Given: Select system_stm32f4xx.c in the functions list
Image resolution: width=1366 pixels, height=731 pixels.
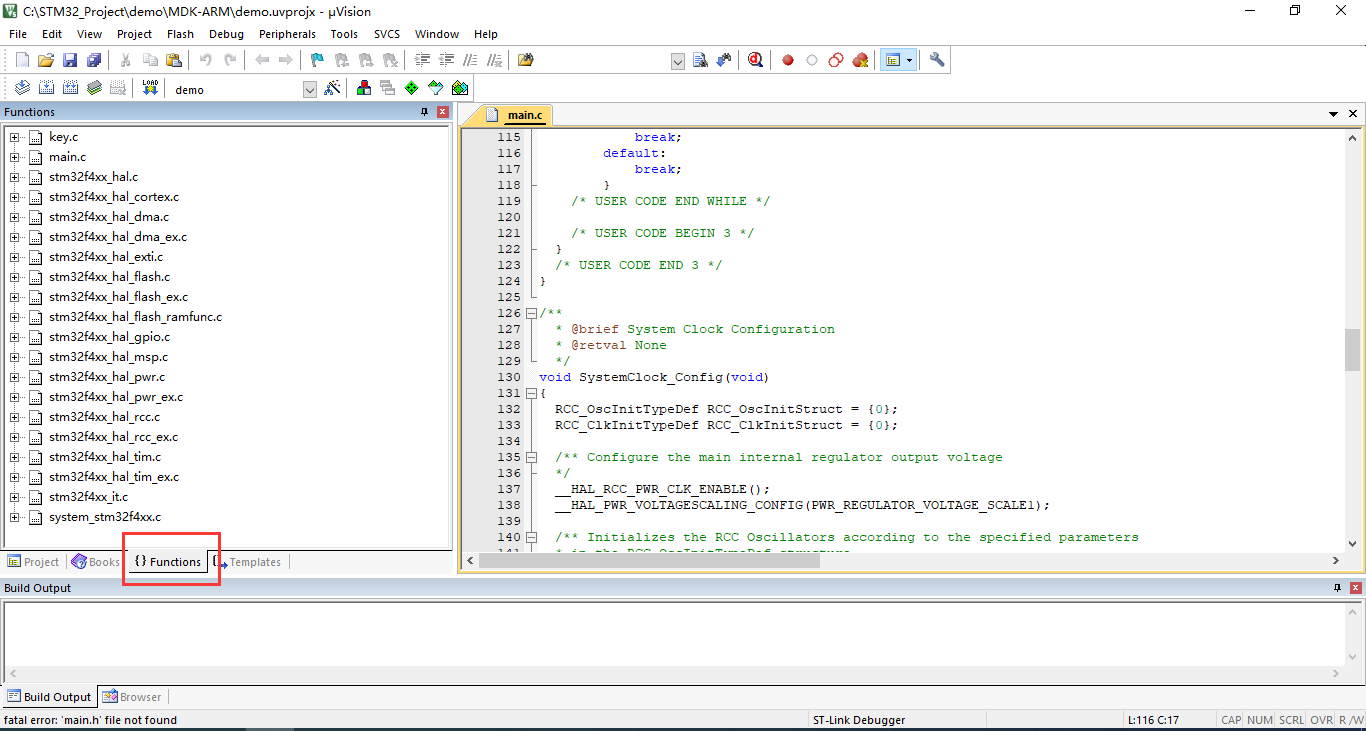Looking at the screenshot, I should pyautogui.click(x=104, y=517).
